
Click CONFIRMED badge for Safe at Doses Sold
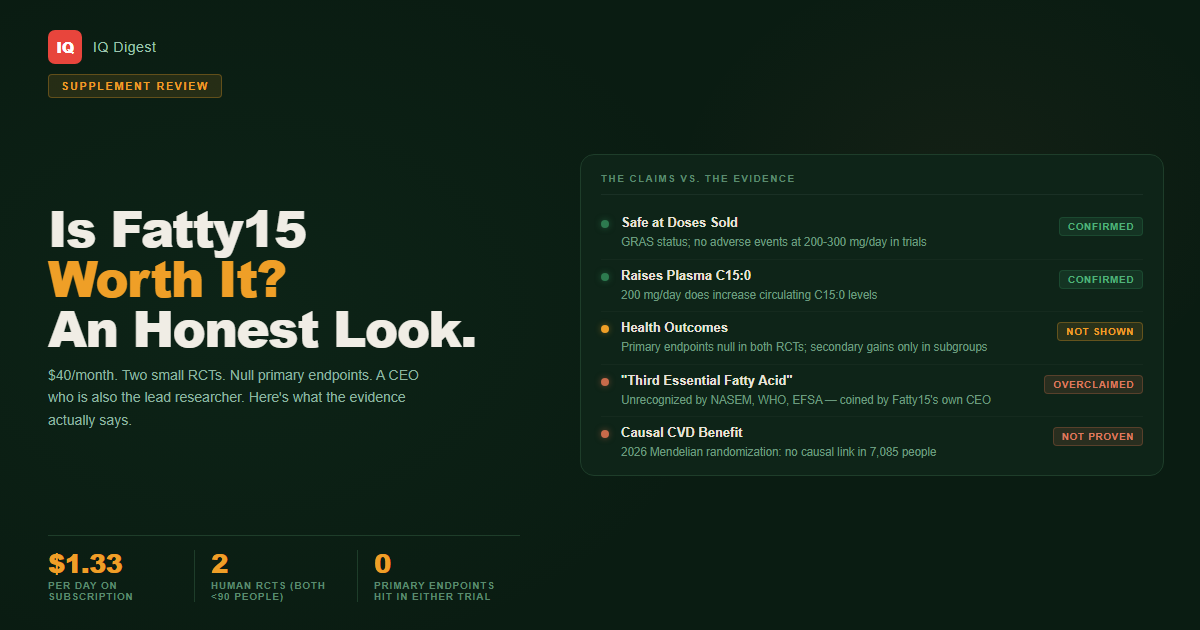pyautogui.click(x=1101, y=227)
